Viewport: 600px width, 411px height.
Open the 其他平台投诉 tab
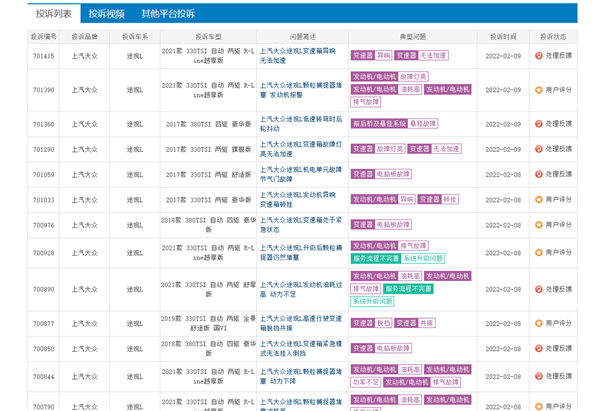pyautogui.click(x=168, y=14)
